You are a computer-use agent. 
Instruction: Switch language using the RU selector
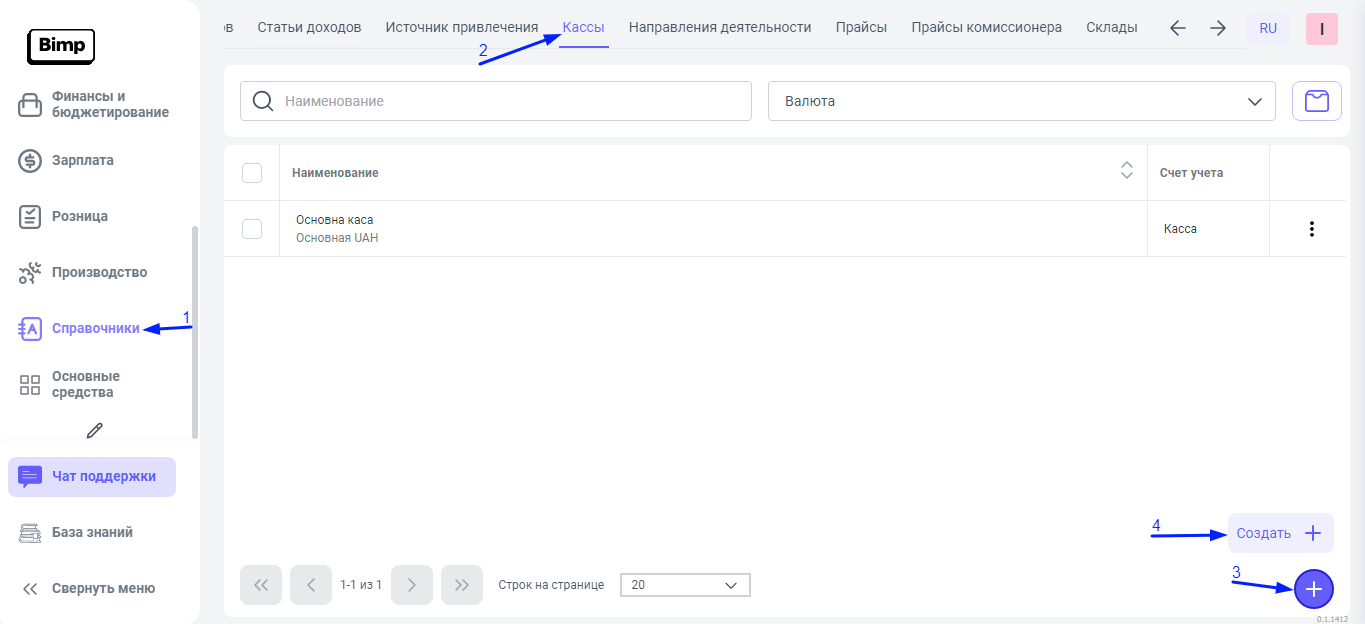click(x=1268, y=28)
